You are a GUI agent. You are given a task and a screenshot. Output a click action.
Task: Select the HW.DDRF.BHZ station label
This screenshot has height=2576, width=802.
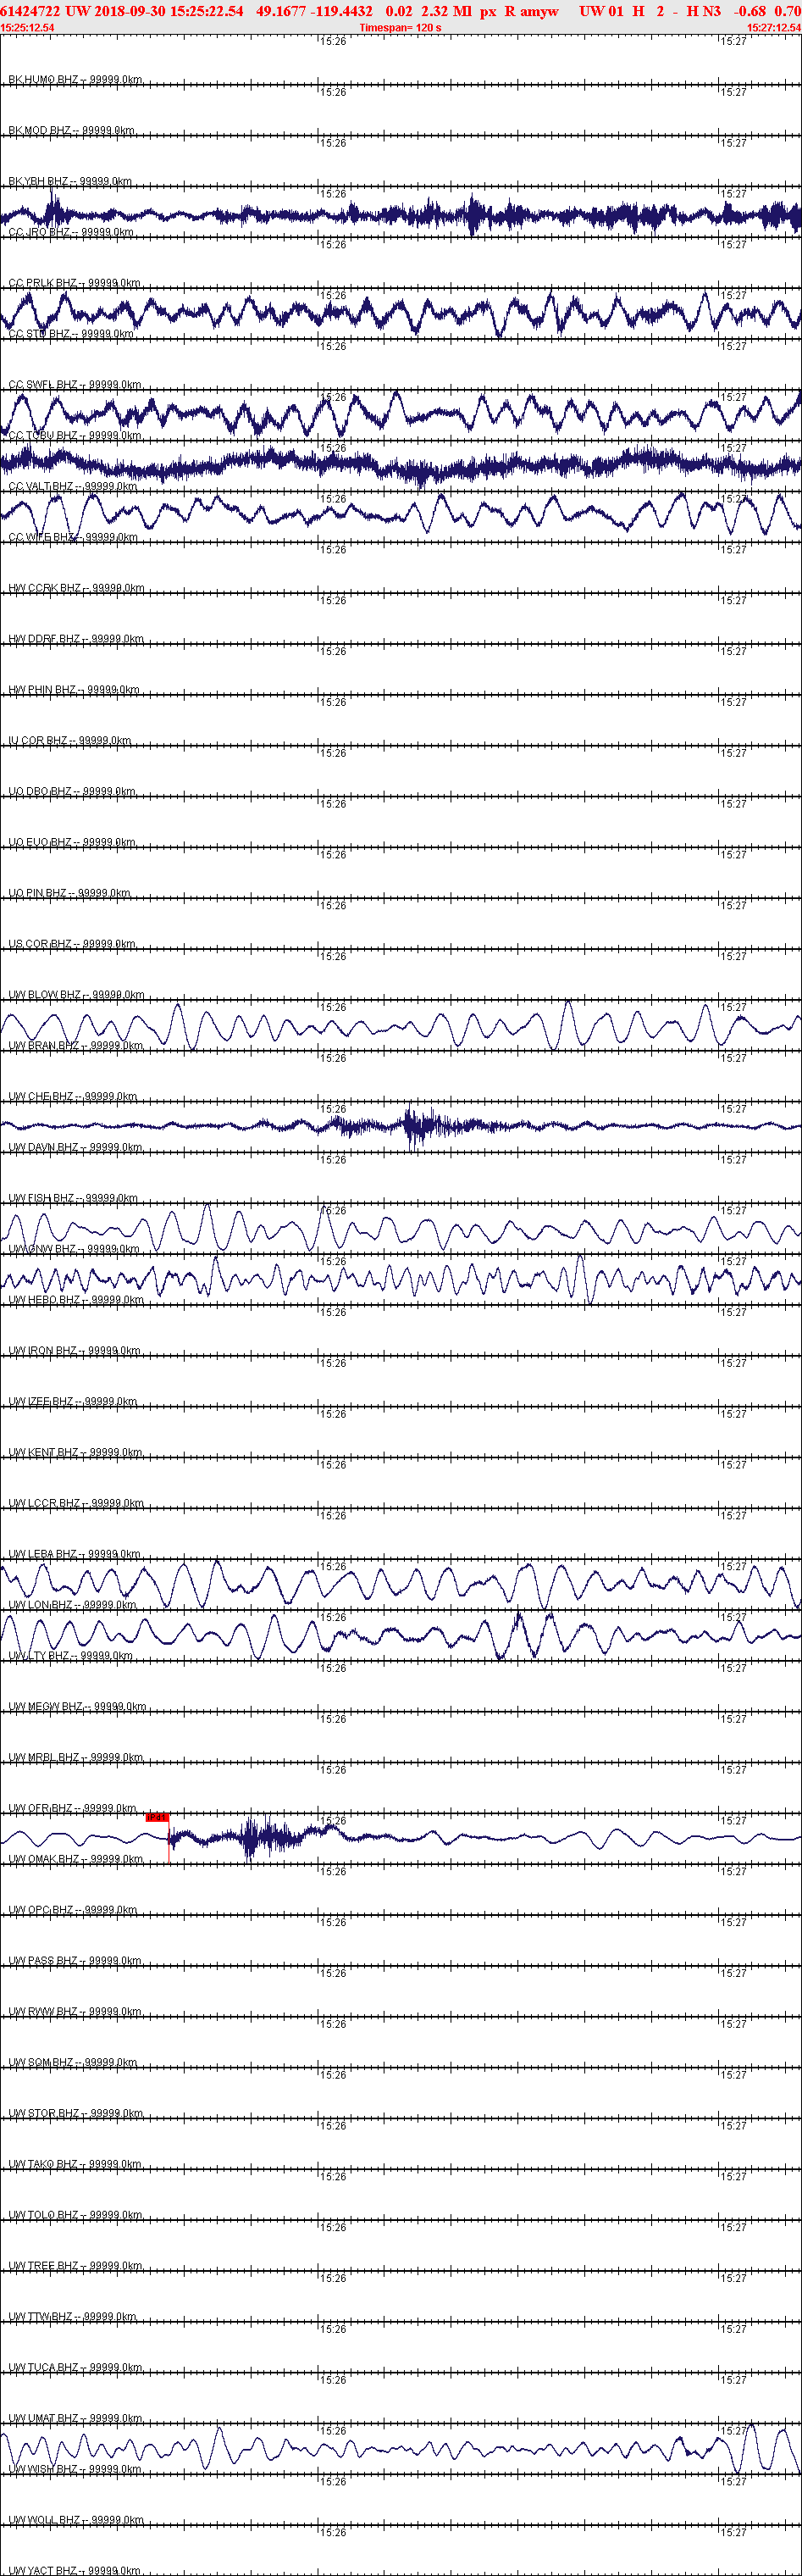pos(76,638)
